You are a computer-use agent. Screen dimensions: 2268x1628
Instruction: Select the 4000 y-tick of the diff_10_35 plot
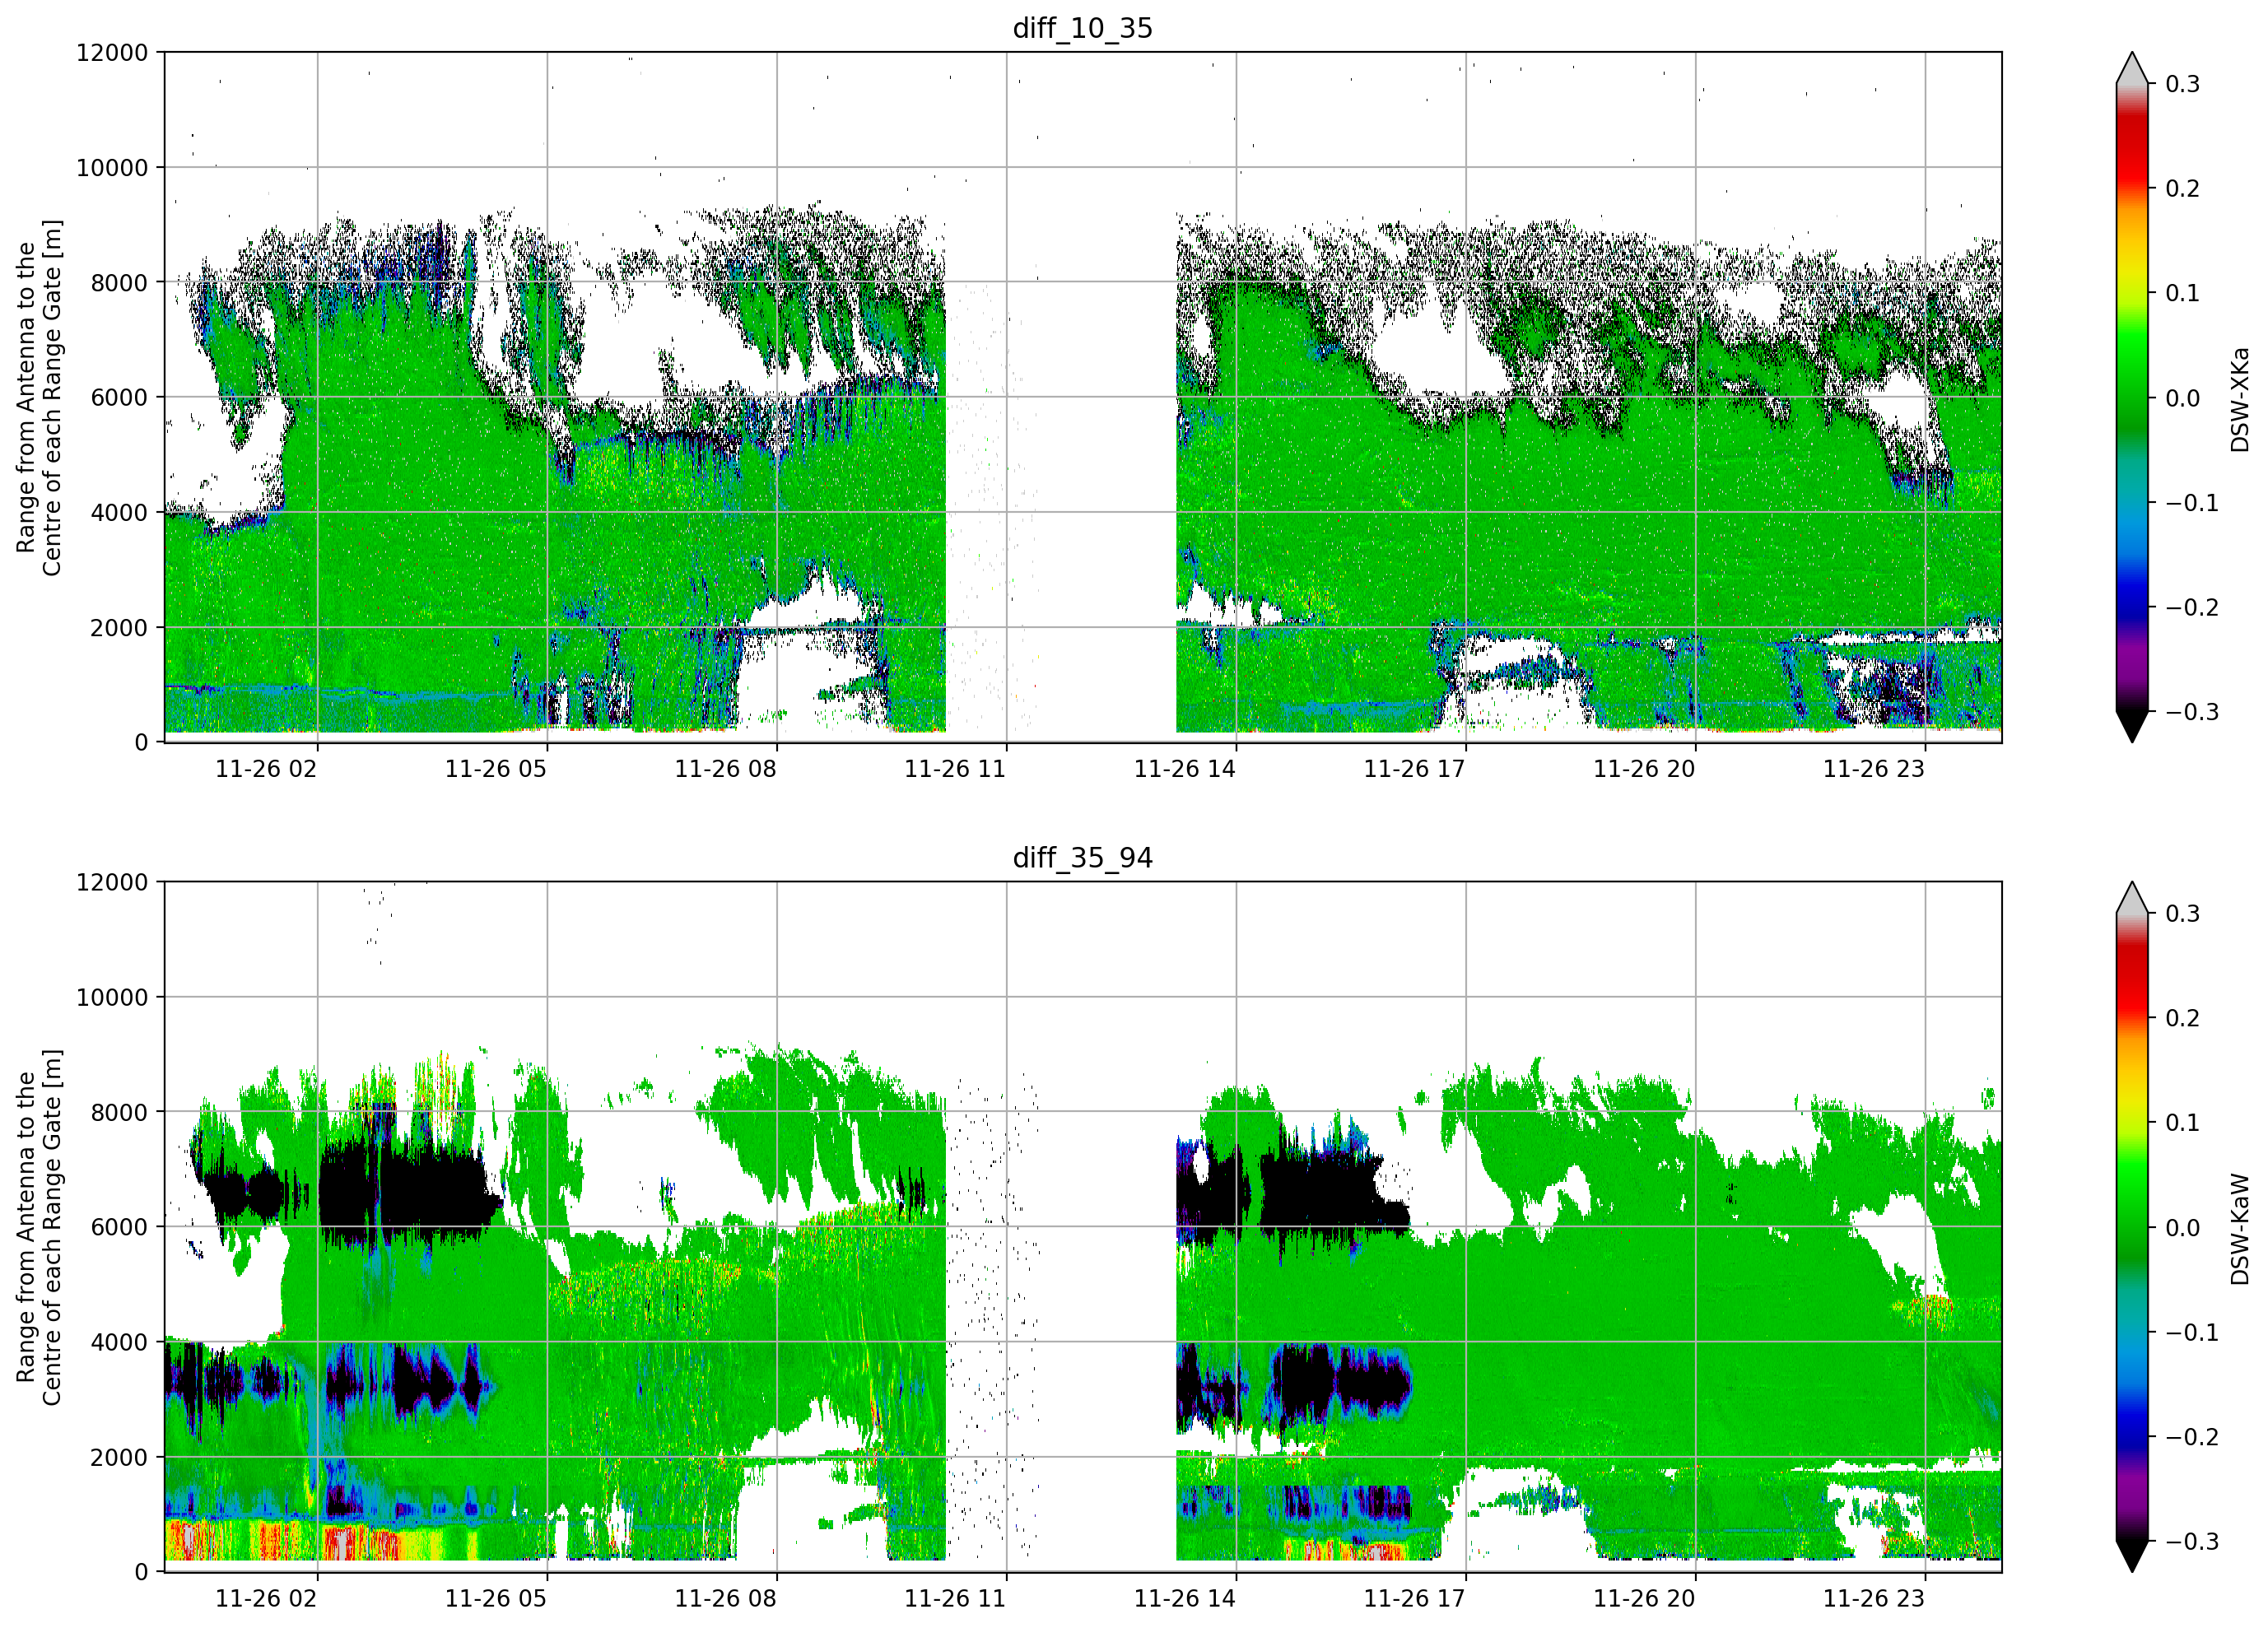119,513
